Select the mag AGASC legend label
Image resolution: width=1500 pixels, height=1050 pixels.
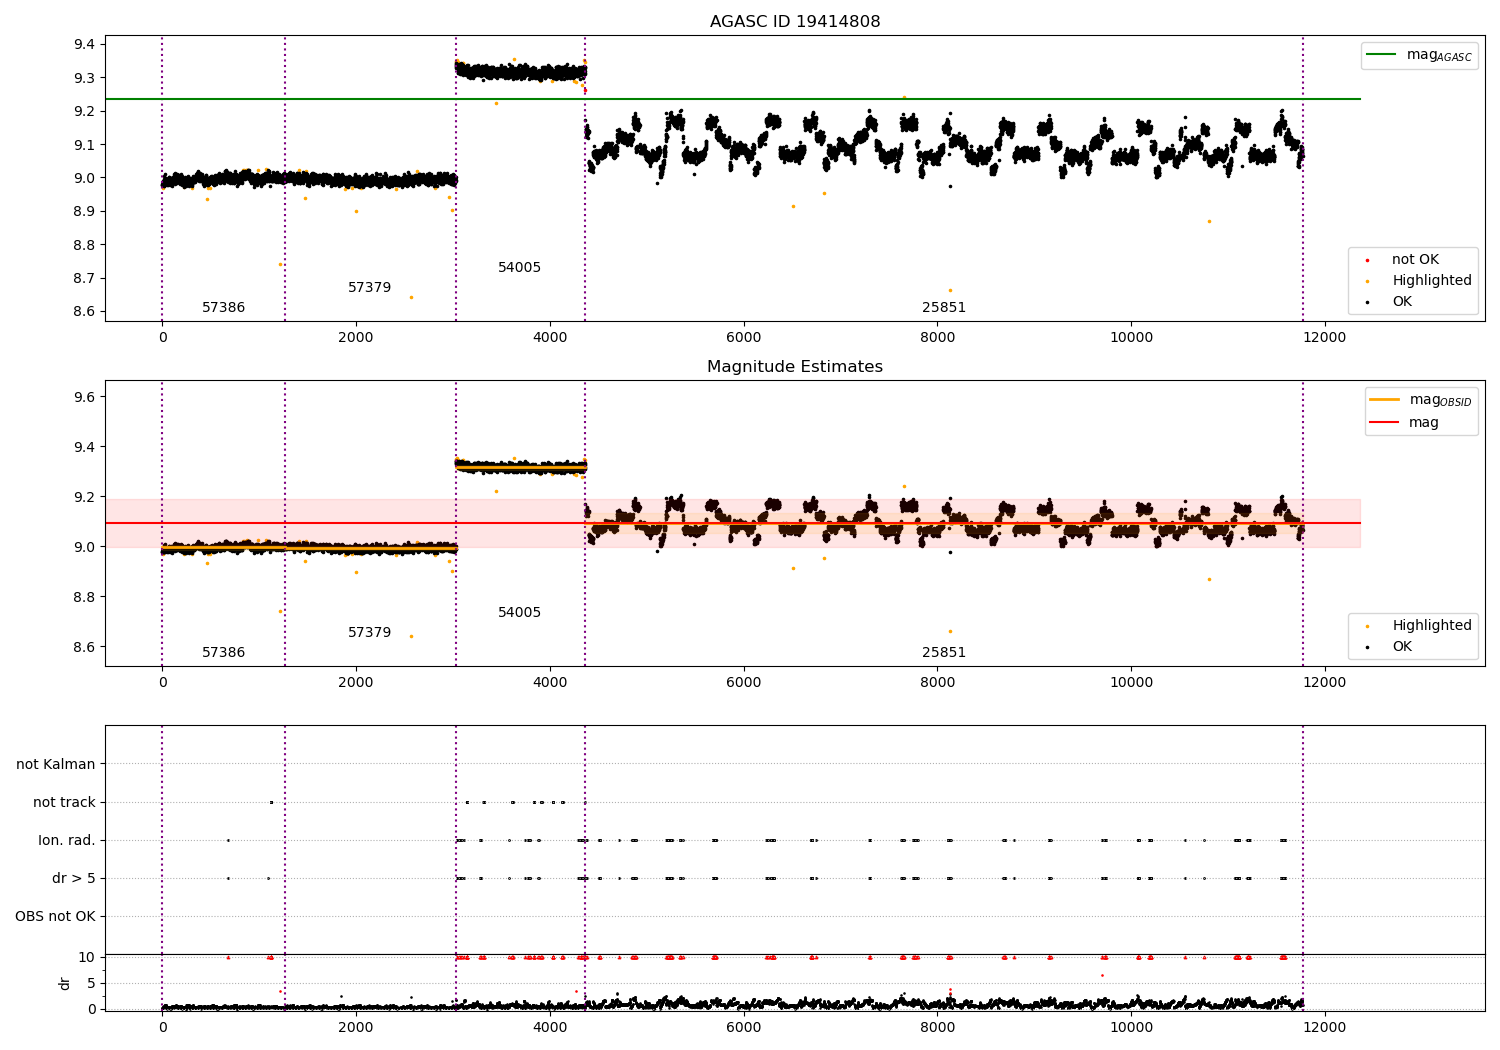point(1439,55)
